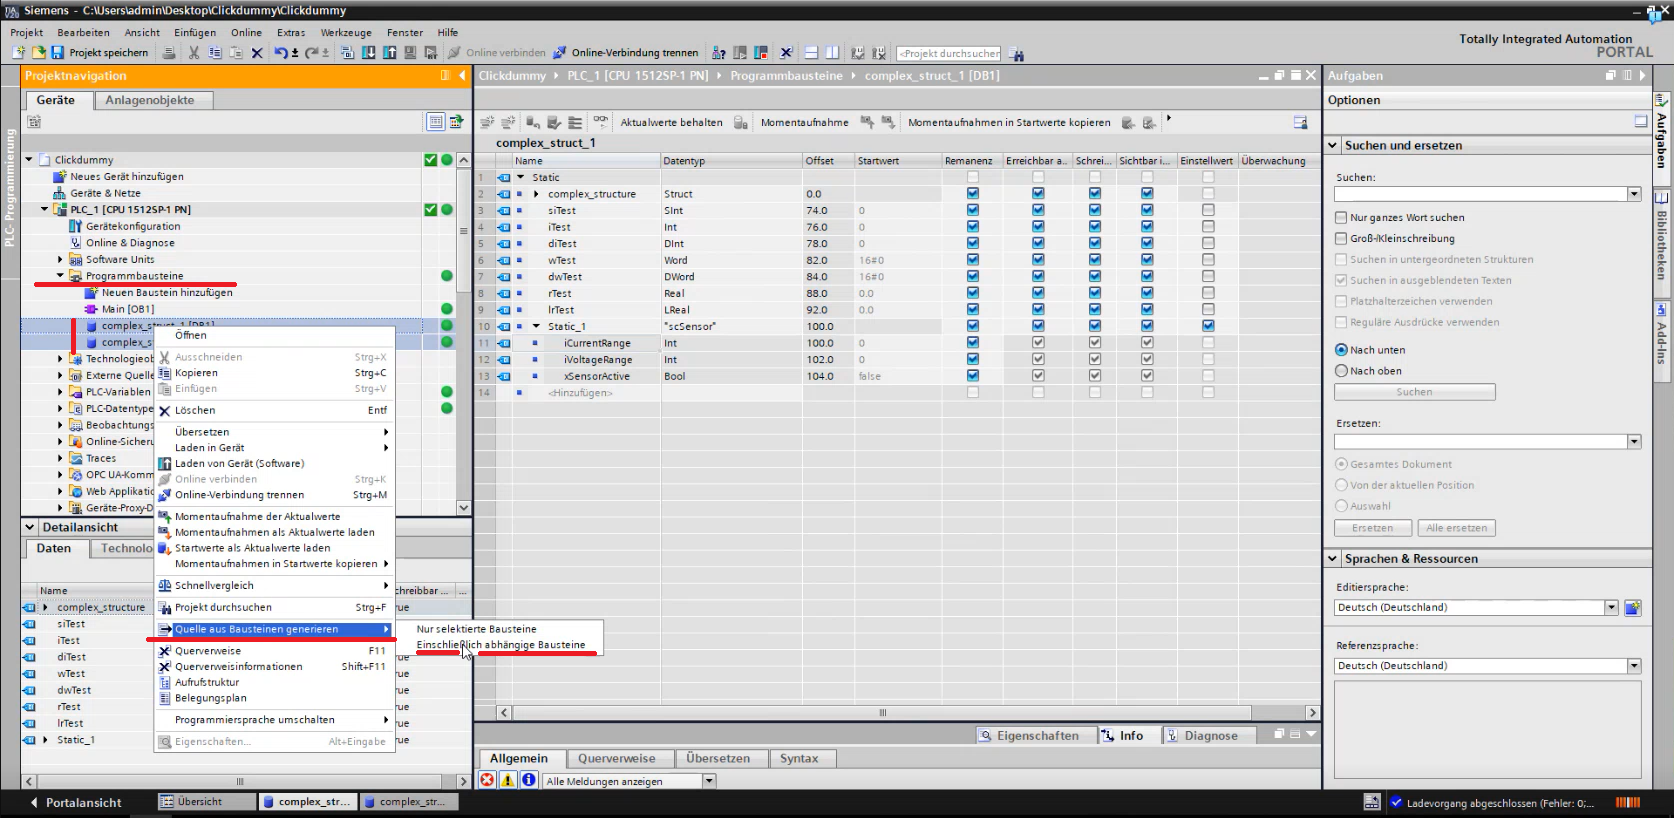Click into the Suchen text field
This screenshot has width=1674, height=818.
[x=1480, y=194]
